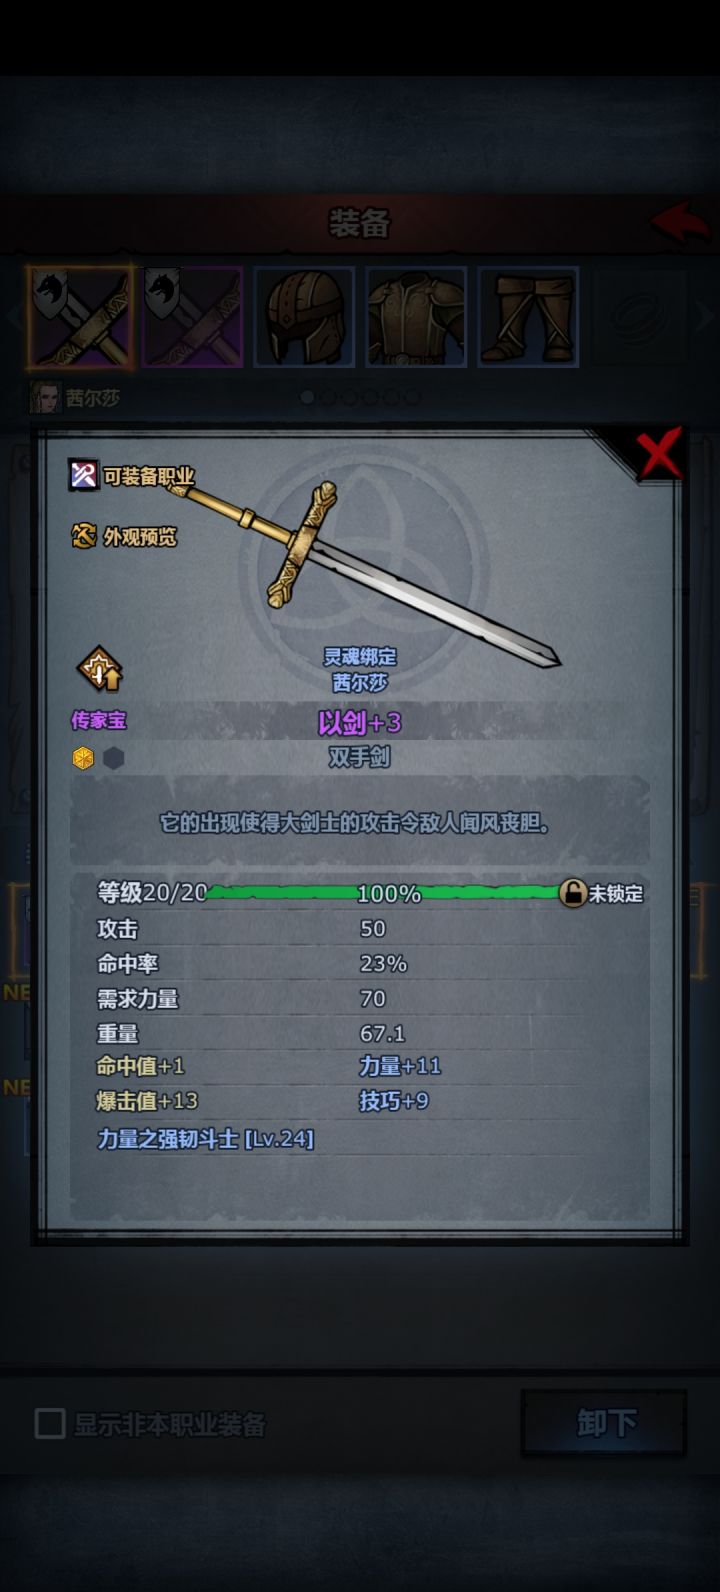Toggle the 未锁定 lock icon
720x1592 pixels.
572,892
